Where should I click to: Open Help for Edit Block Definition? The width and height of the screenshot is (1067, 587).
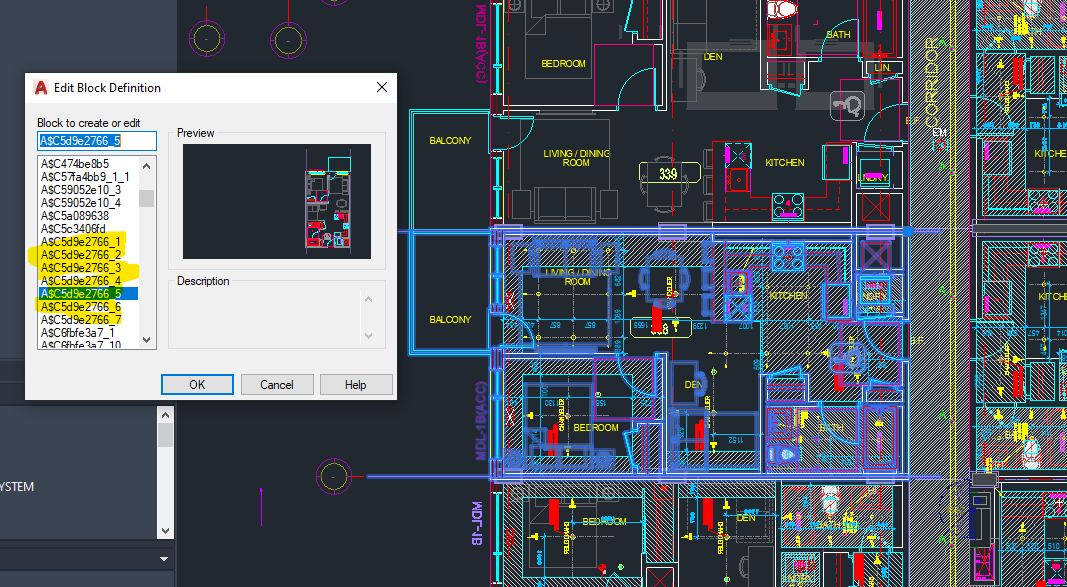[355, 384]
